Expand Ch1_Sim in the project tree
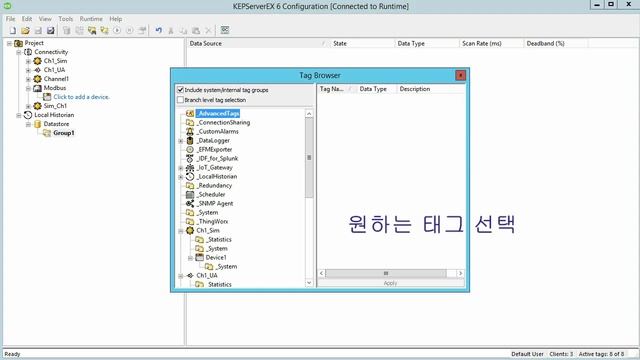Viewport: 640px width, 360px height. pyautogui.click(x=28, y=61)
